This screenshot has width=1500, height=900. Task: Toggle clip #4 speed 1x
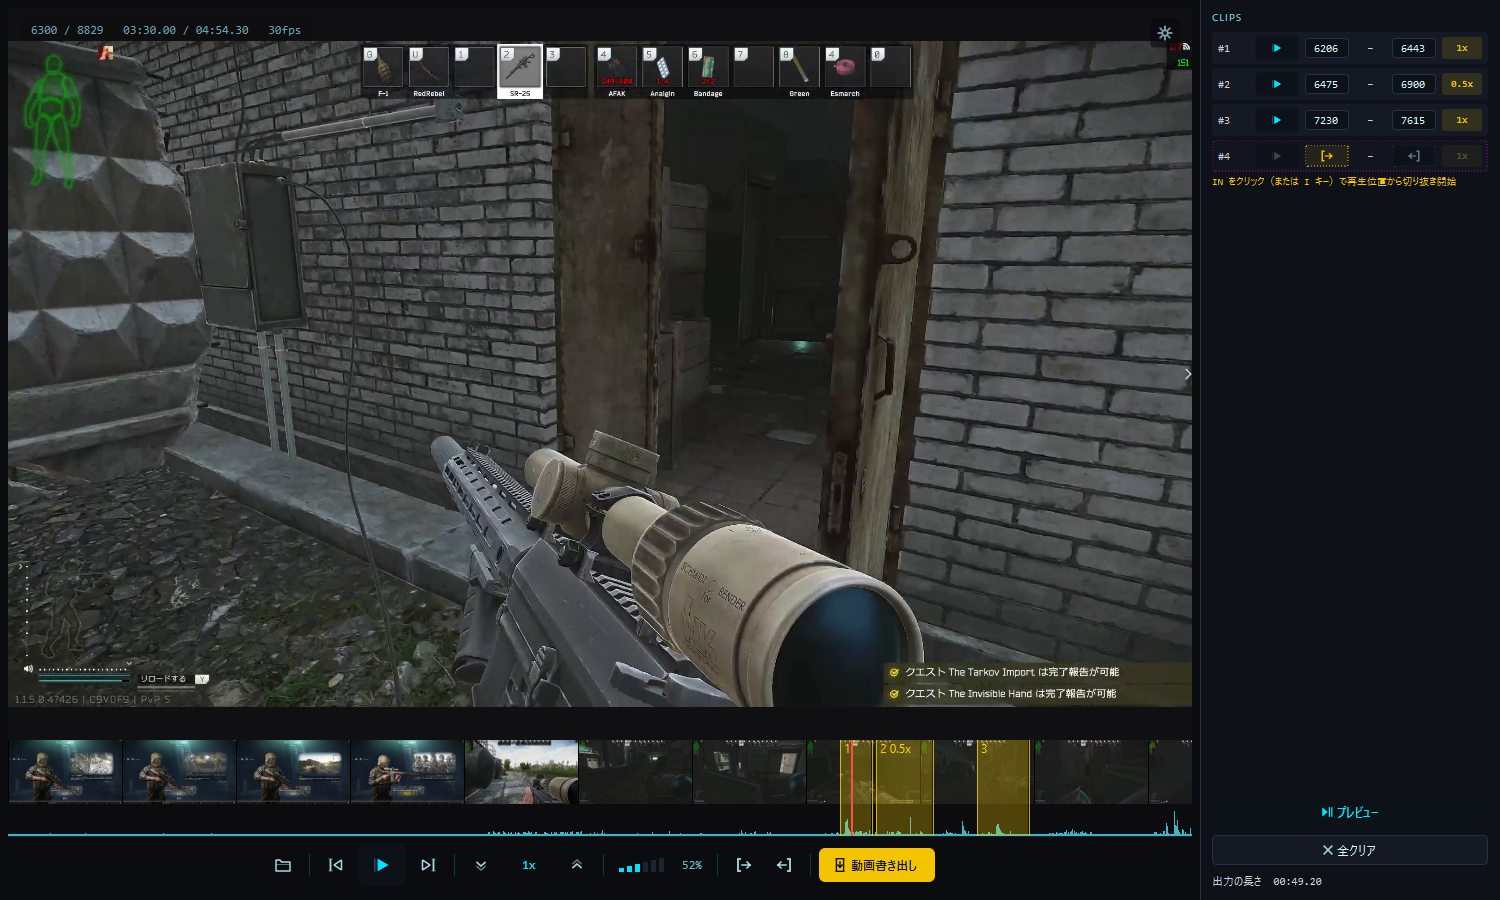pos(1462,156)
